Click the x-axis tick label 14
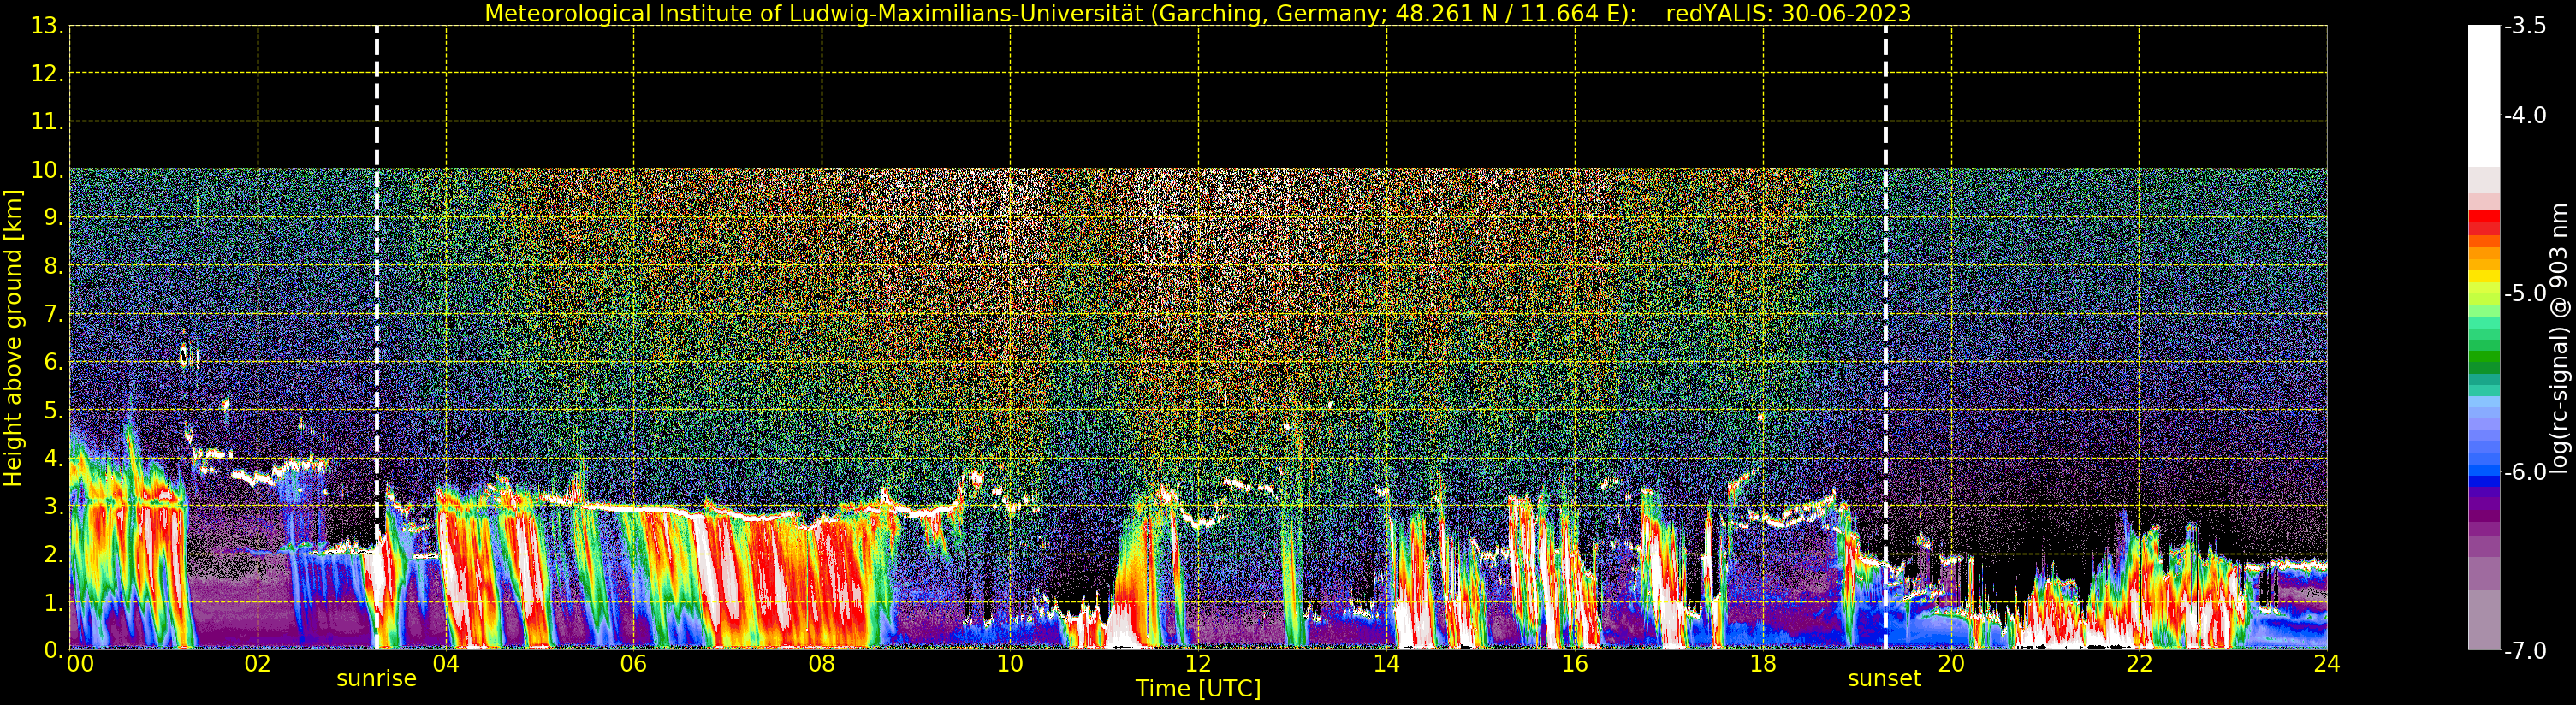 1386,663
